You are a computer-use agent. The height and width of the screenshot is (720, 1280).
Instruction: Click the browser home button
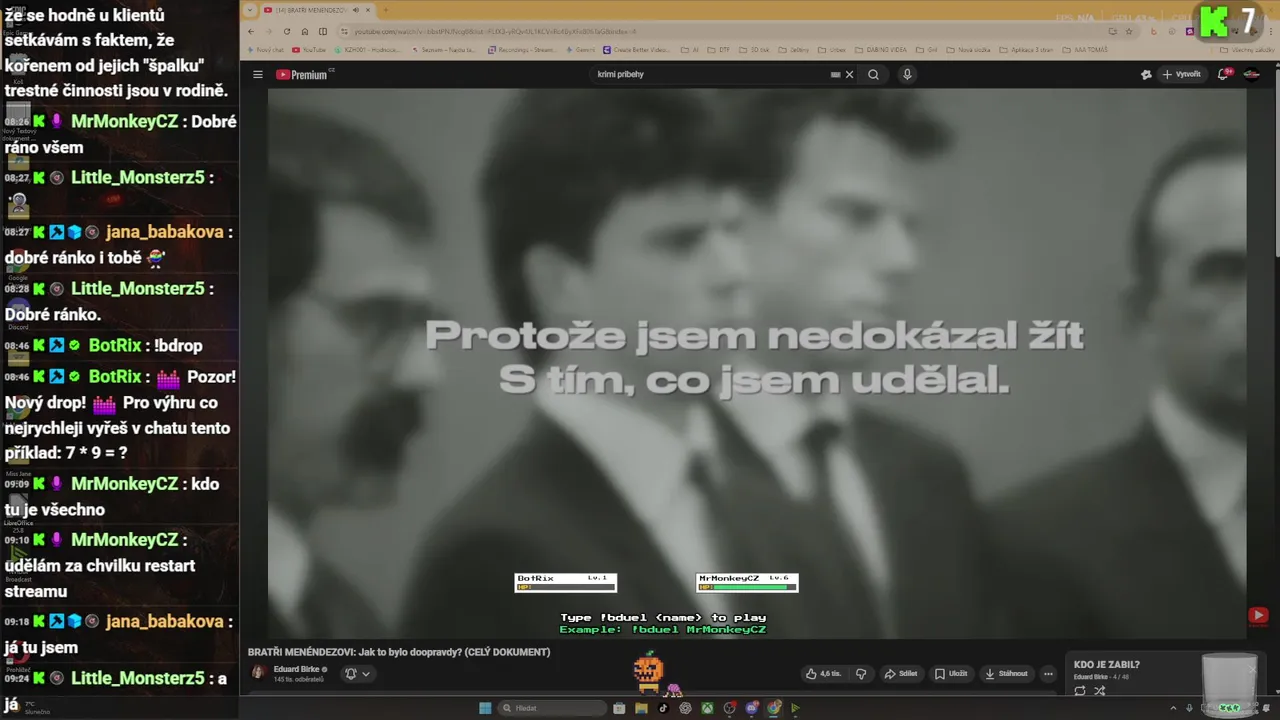click(305, 31)
